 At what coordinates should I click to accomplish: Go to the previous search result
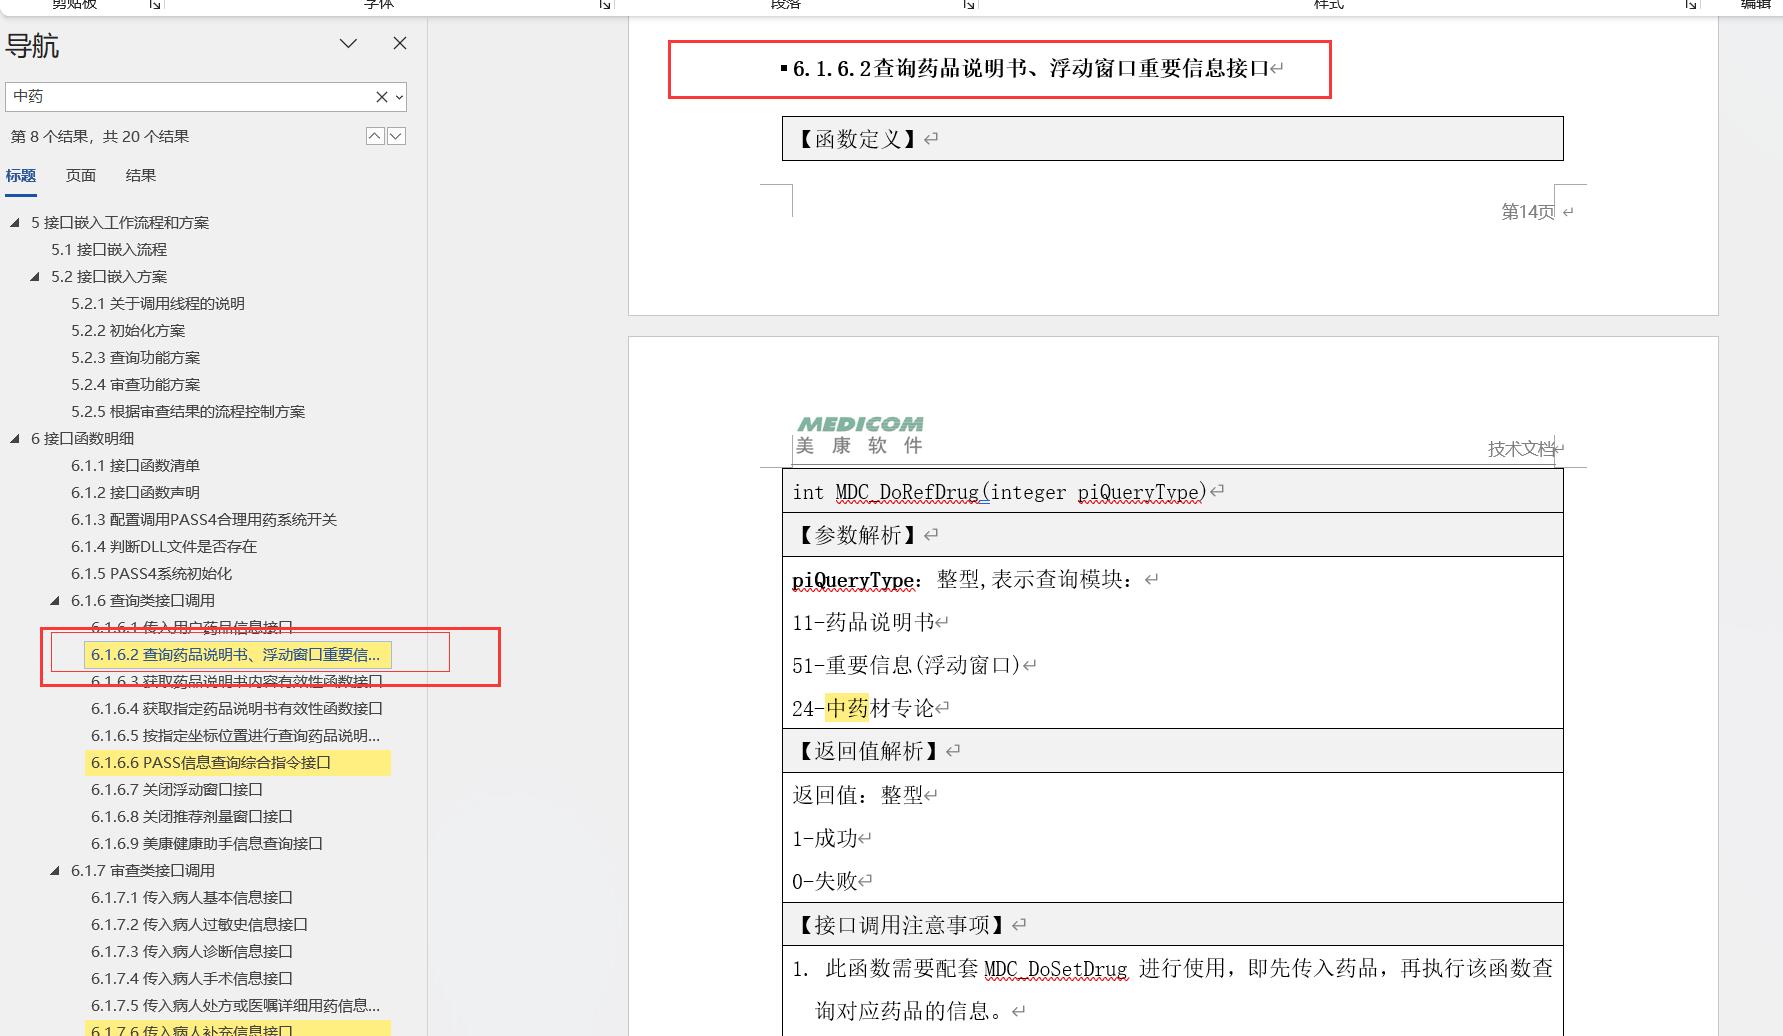click(x=375, y=136)
